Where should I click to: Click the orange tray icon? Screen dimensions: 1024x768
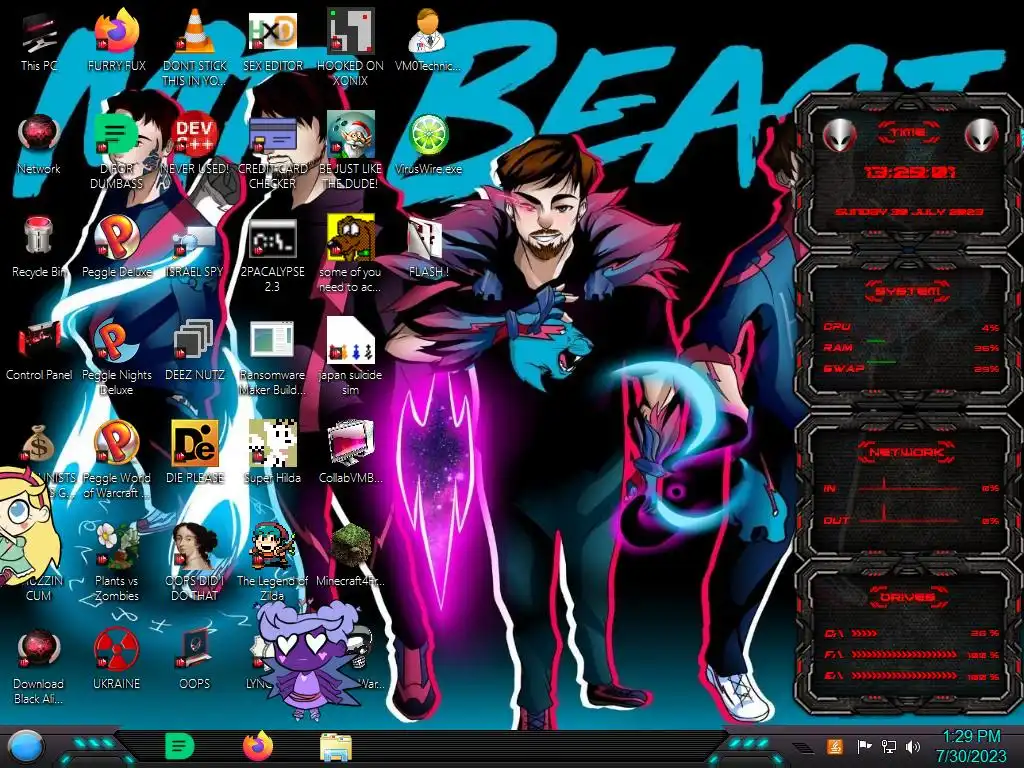pos(835,746)
